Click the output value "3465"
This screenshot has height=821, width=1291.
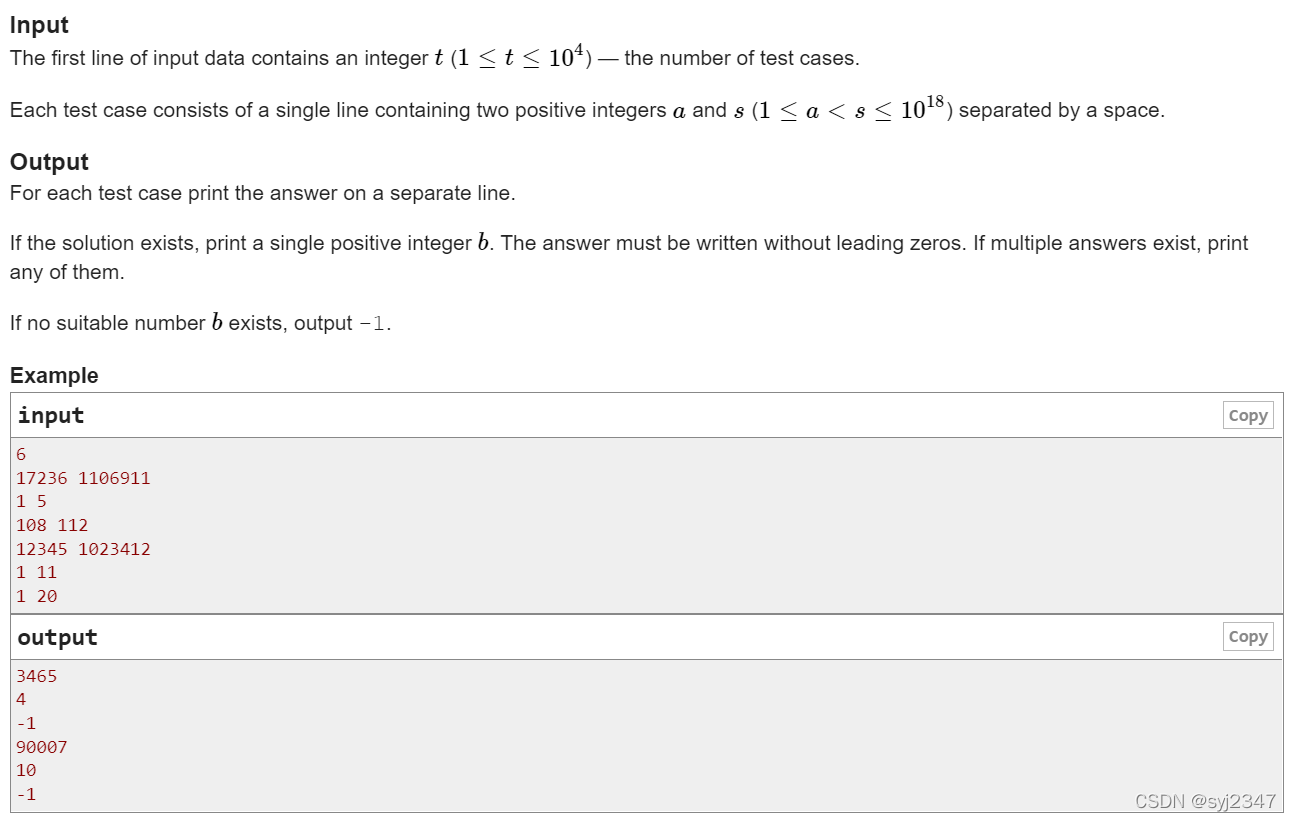(37, 676)
